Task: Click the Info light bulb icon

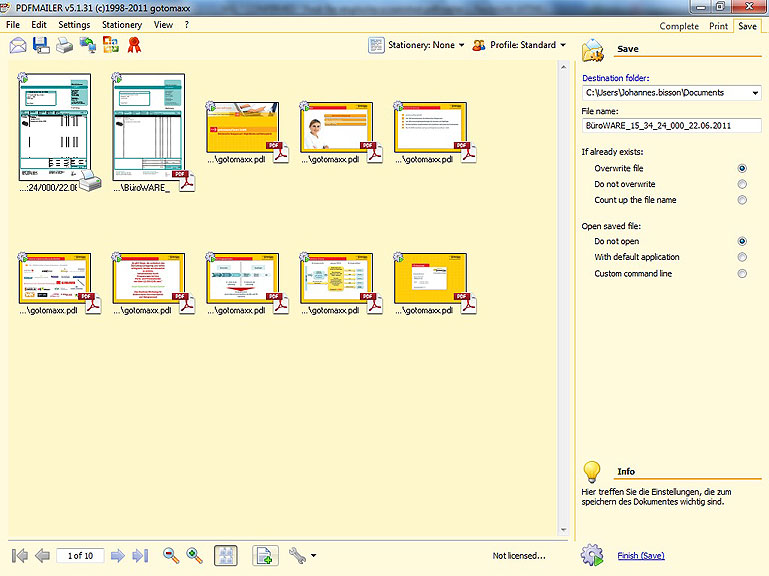Action: tap(592, 472)
